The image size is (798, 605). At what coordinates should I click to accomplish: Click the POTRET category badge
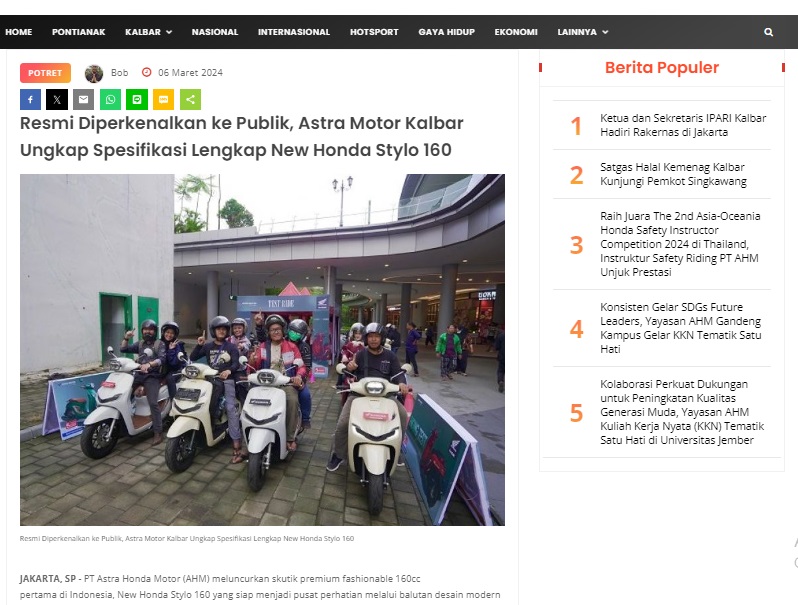click(45, 73)
